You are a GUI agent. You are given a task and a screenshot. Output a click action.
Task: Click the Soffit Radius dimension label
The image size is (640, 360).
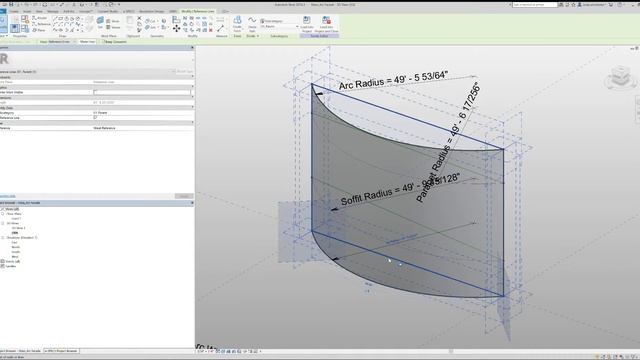(400, 189)
